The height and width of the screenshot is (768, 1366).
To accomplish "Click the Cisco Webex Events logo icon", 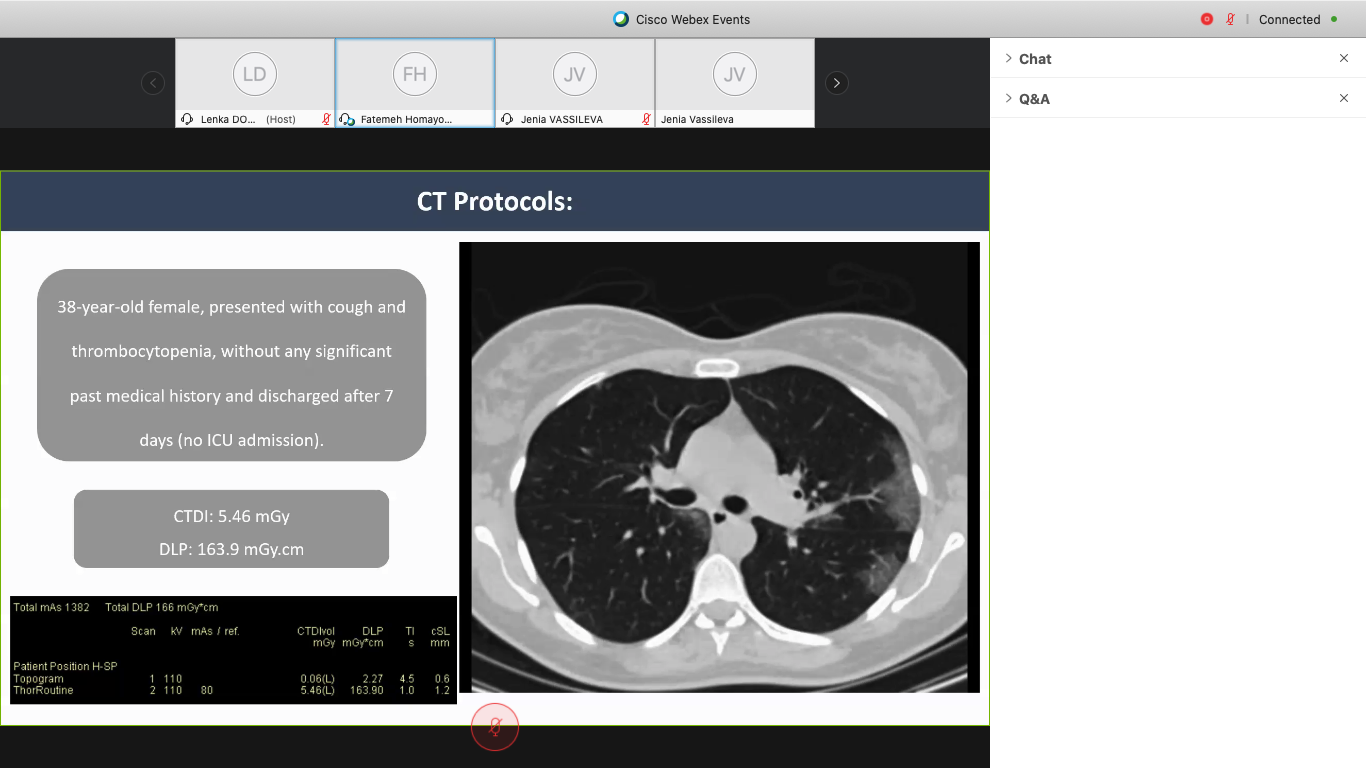I will click(621, 19).
